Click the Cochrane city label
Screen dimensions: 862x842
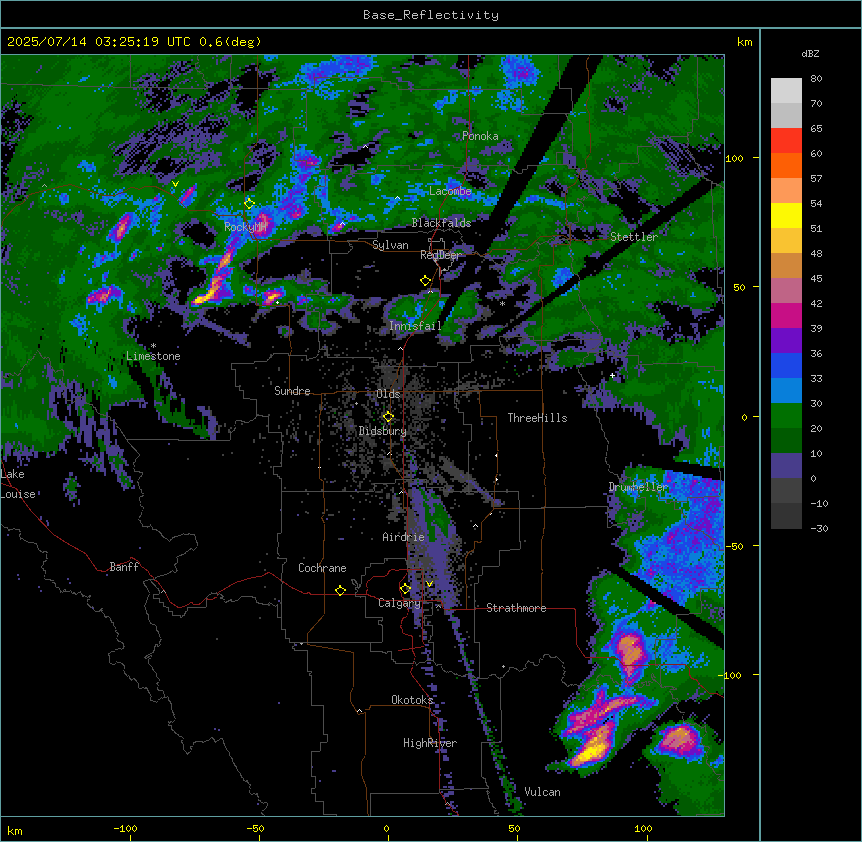coord(322,568)
